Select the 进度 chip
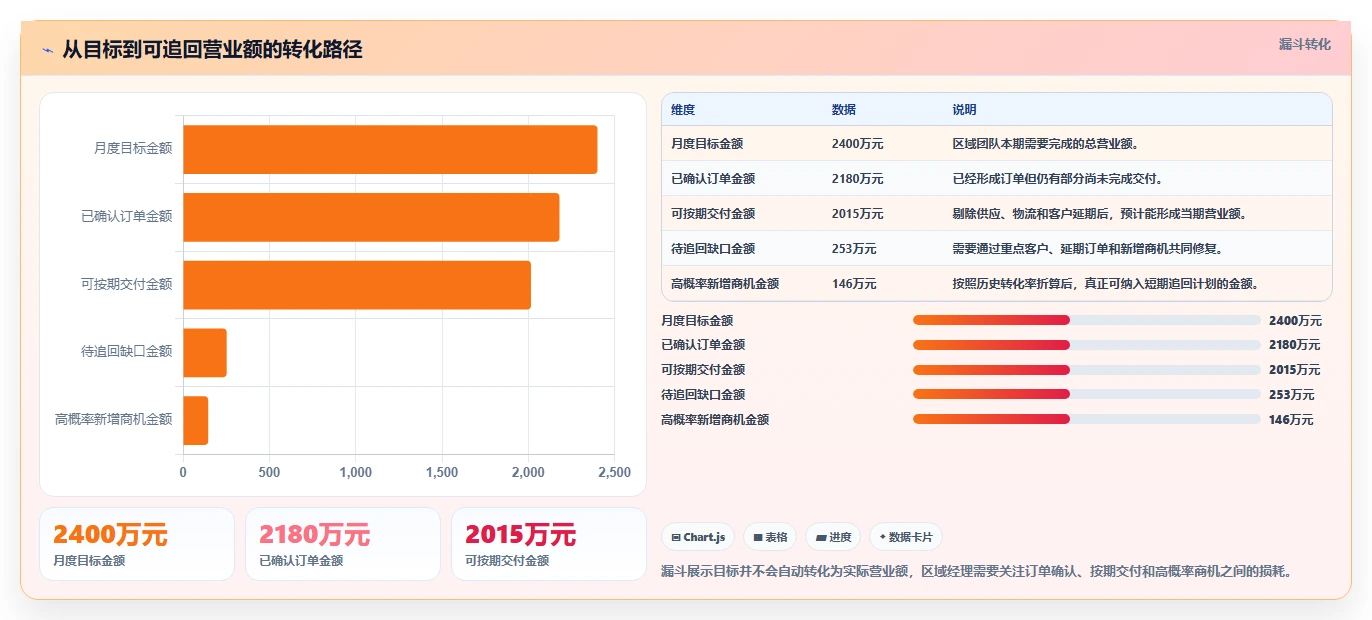Screen dimensions: 1372x620 pos(833,537)
